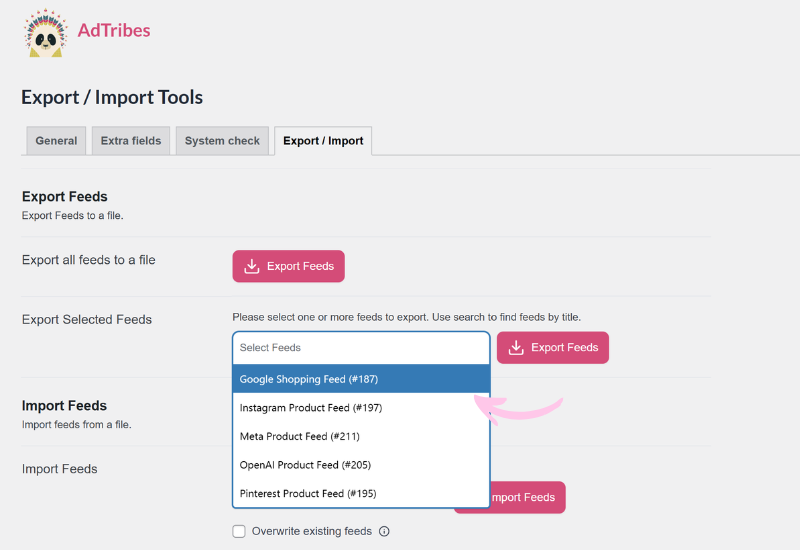Switch to the Extra fields tab
Viewport: 800px width, 550px height.
(x=131, y=141)
